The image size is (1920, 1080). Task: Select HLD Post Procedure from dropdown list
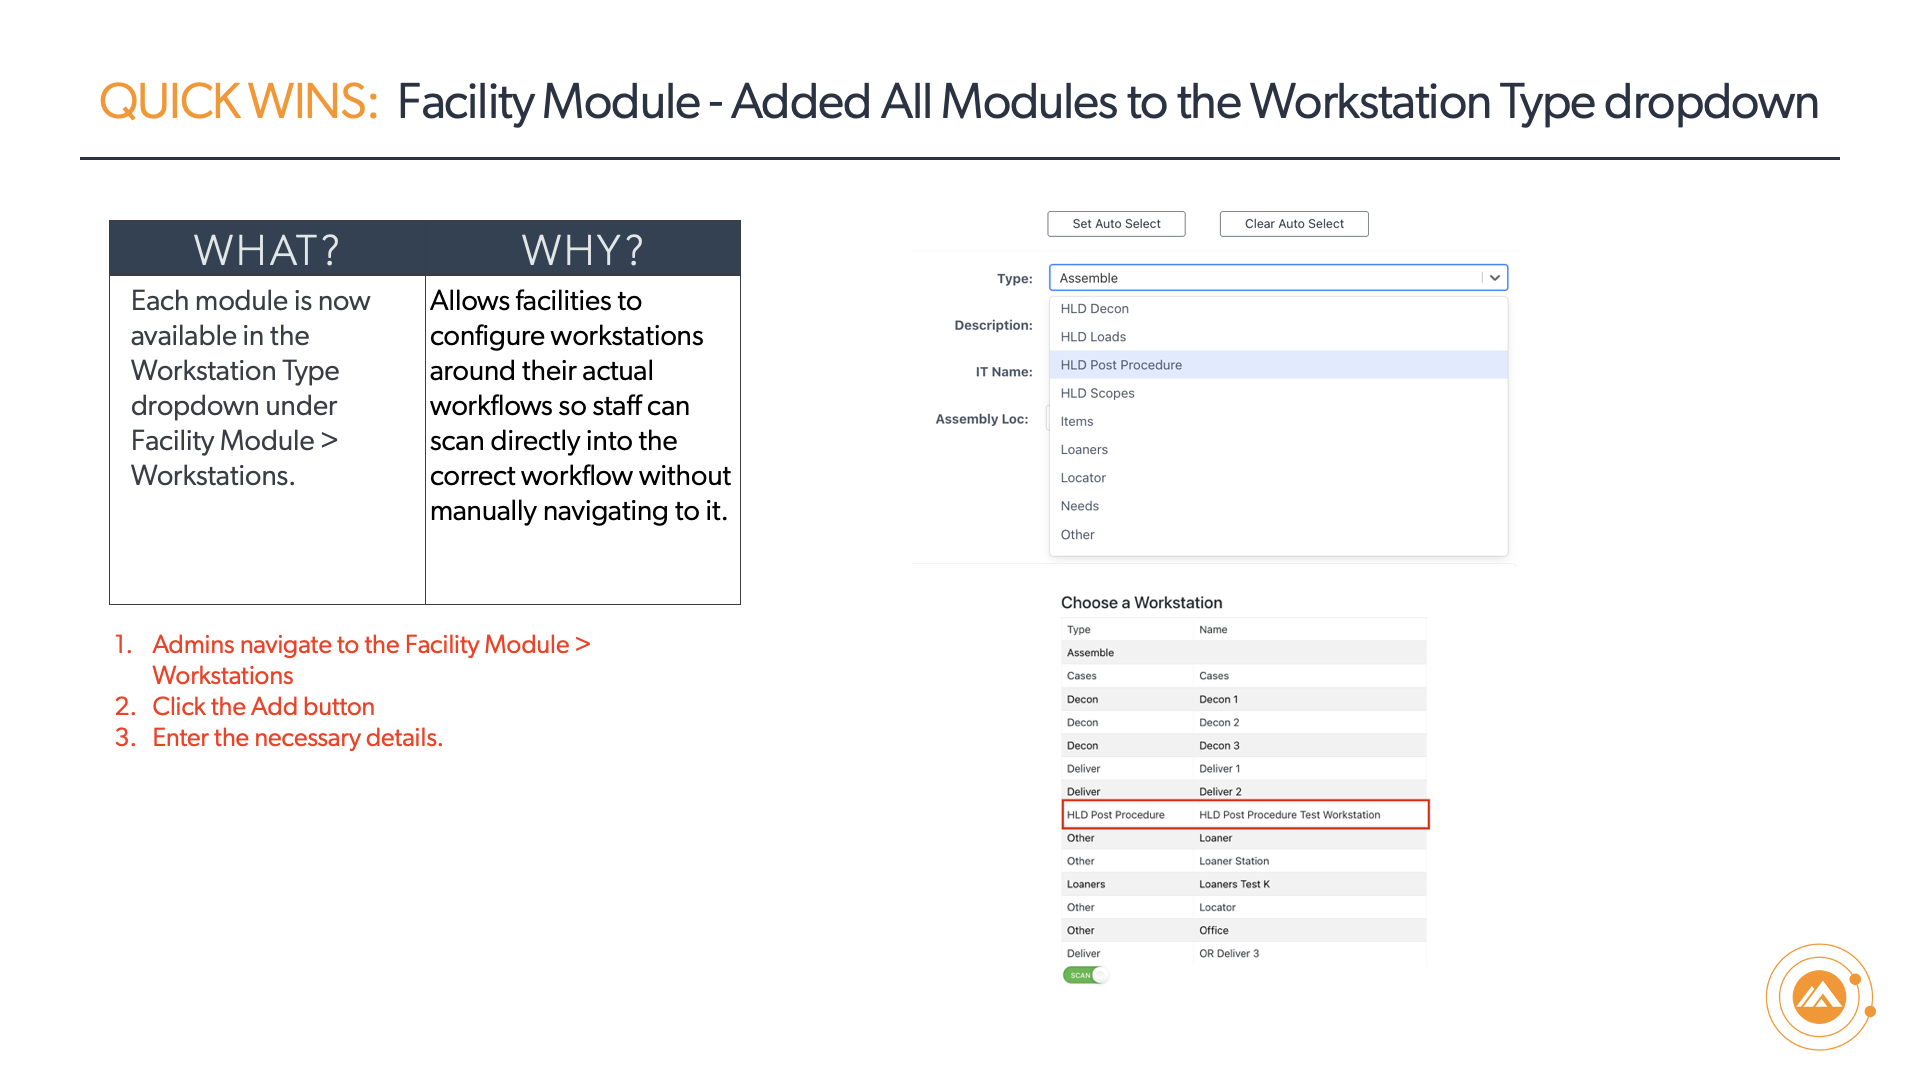pyautogui.click(x=1278, y=365)
